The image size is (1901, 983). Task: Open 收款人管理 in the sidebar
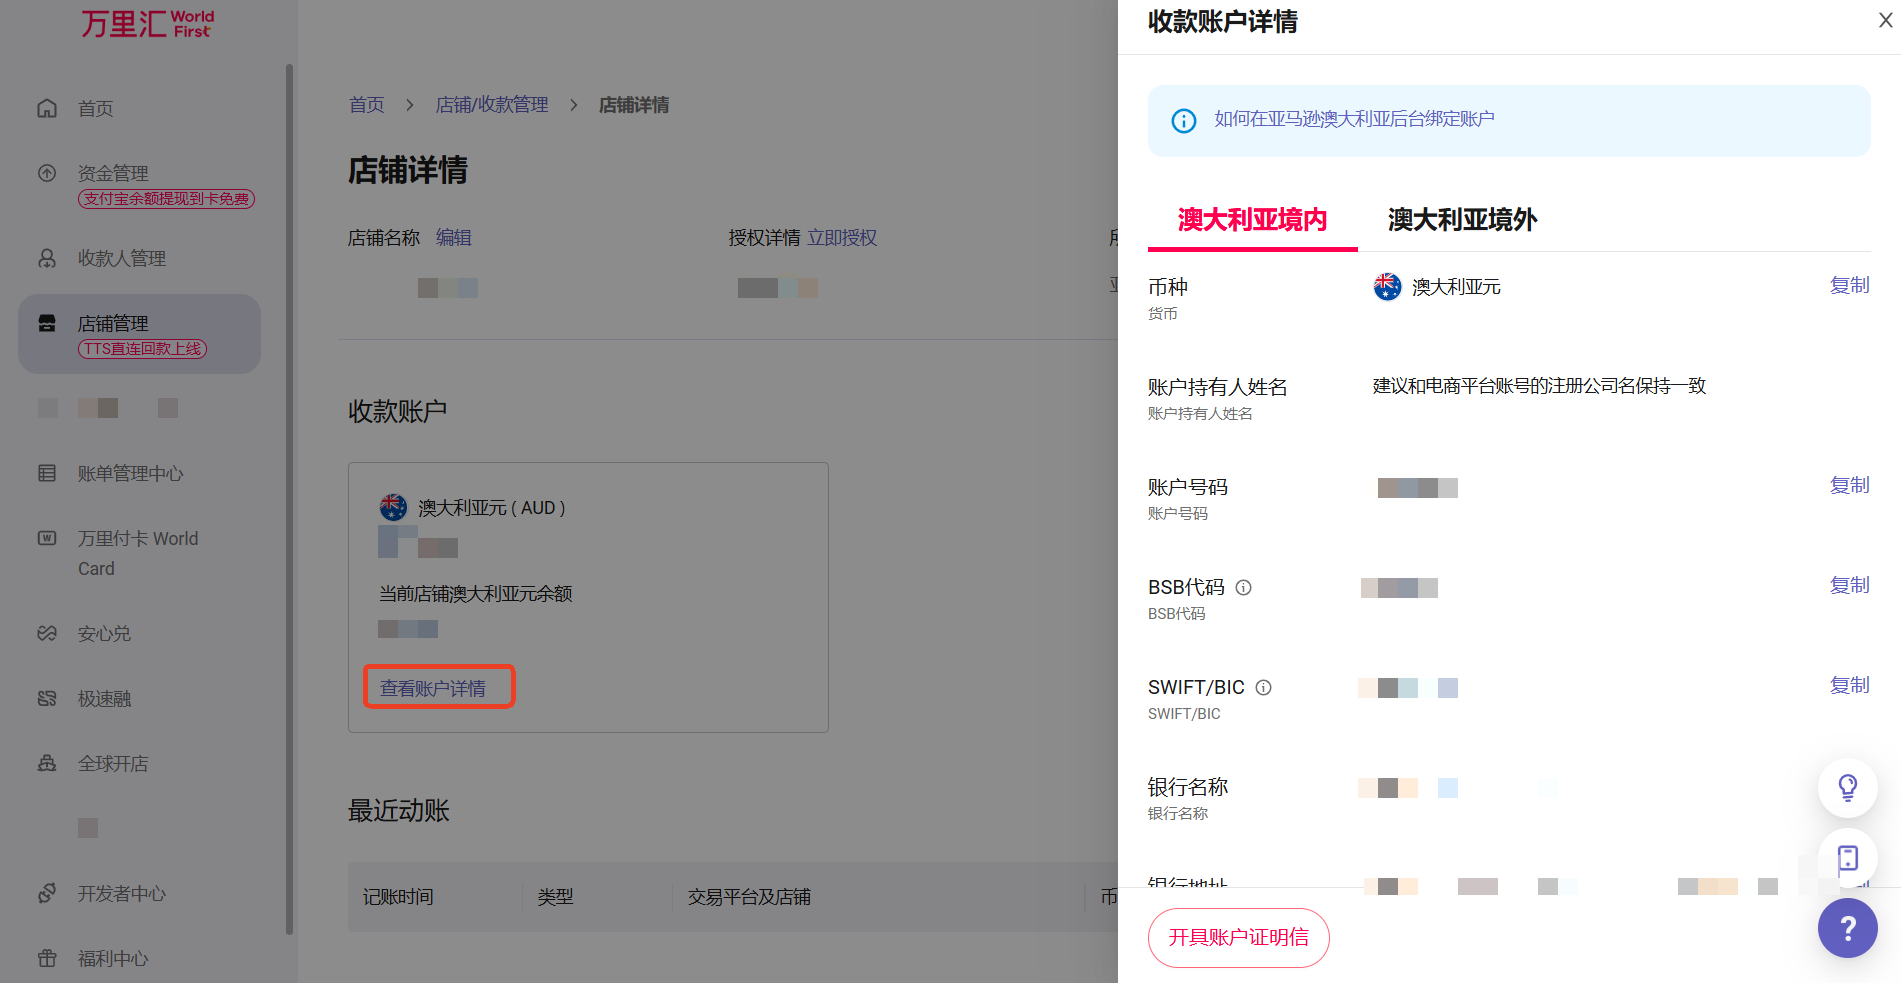click(121, 259)
